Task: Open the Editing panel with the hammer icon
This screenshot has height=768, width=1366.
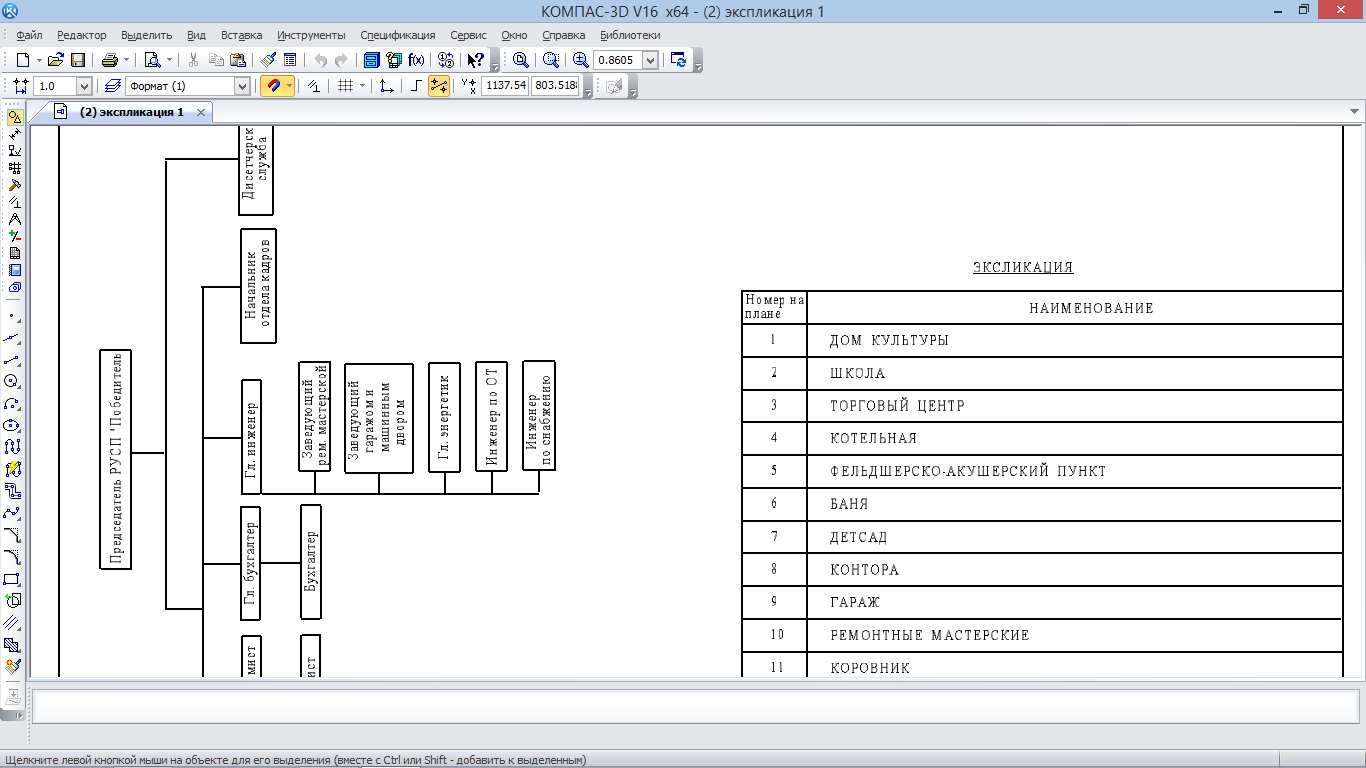Action: tap(14, 185)
